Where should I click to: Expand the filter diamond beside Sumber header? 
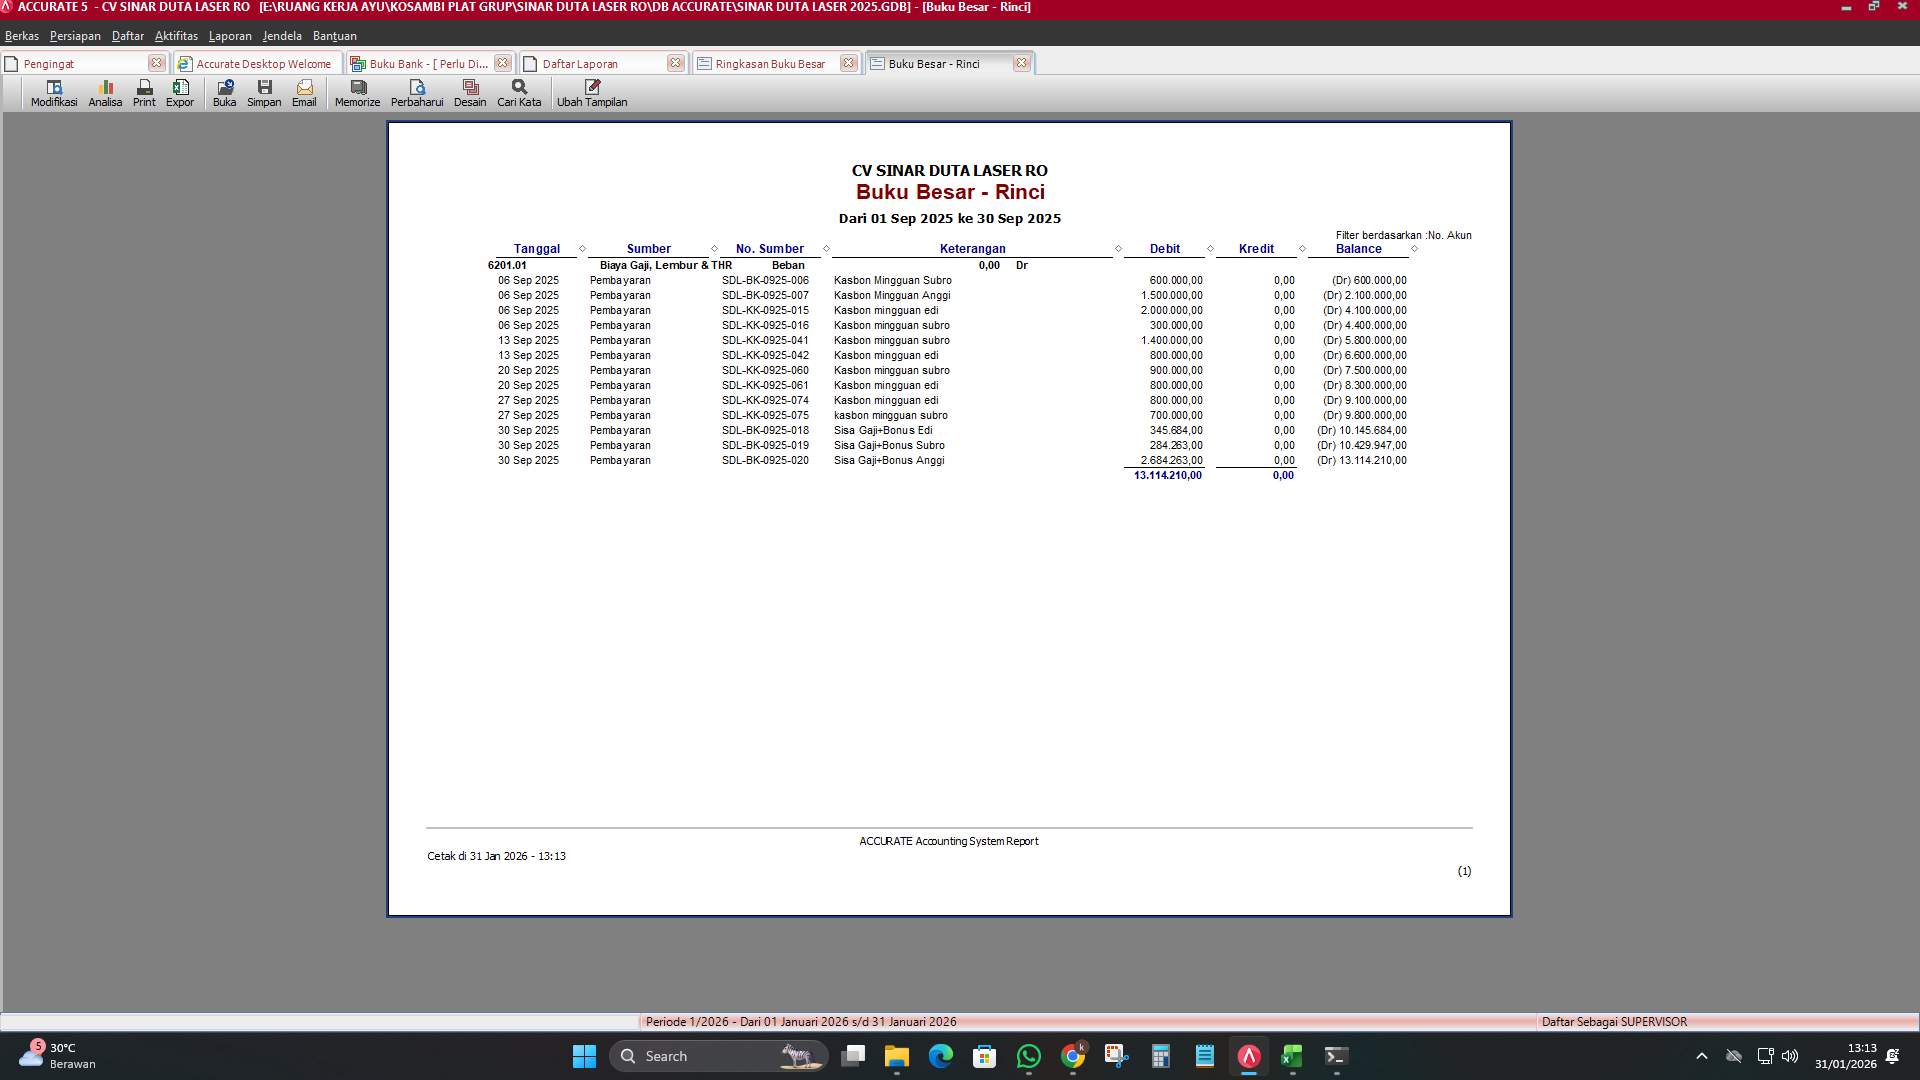tap(713, 248)
